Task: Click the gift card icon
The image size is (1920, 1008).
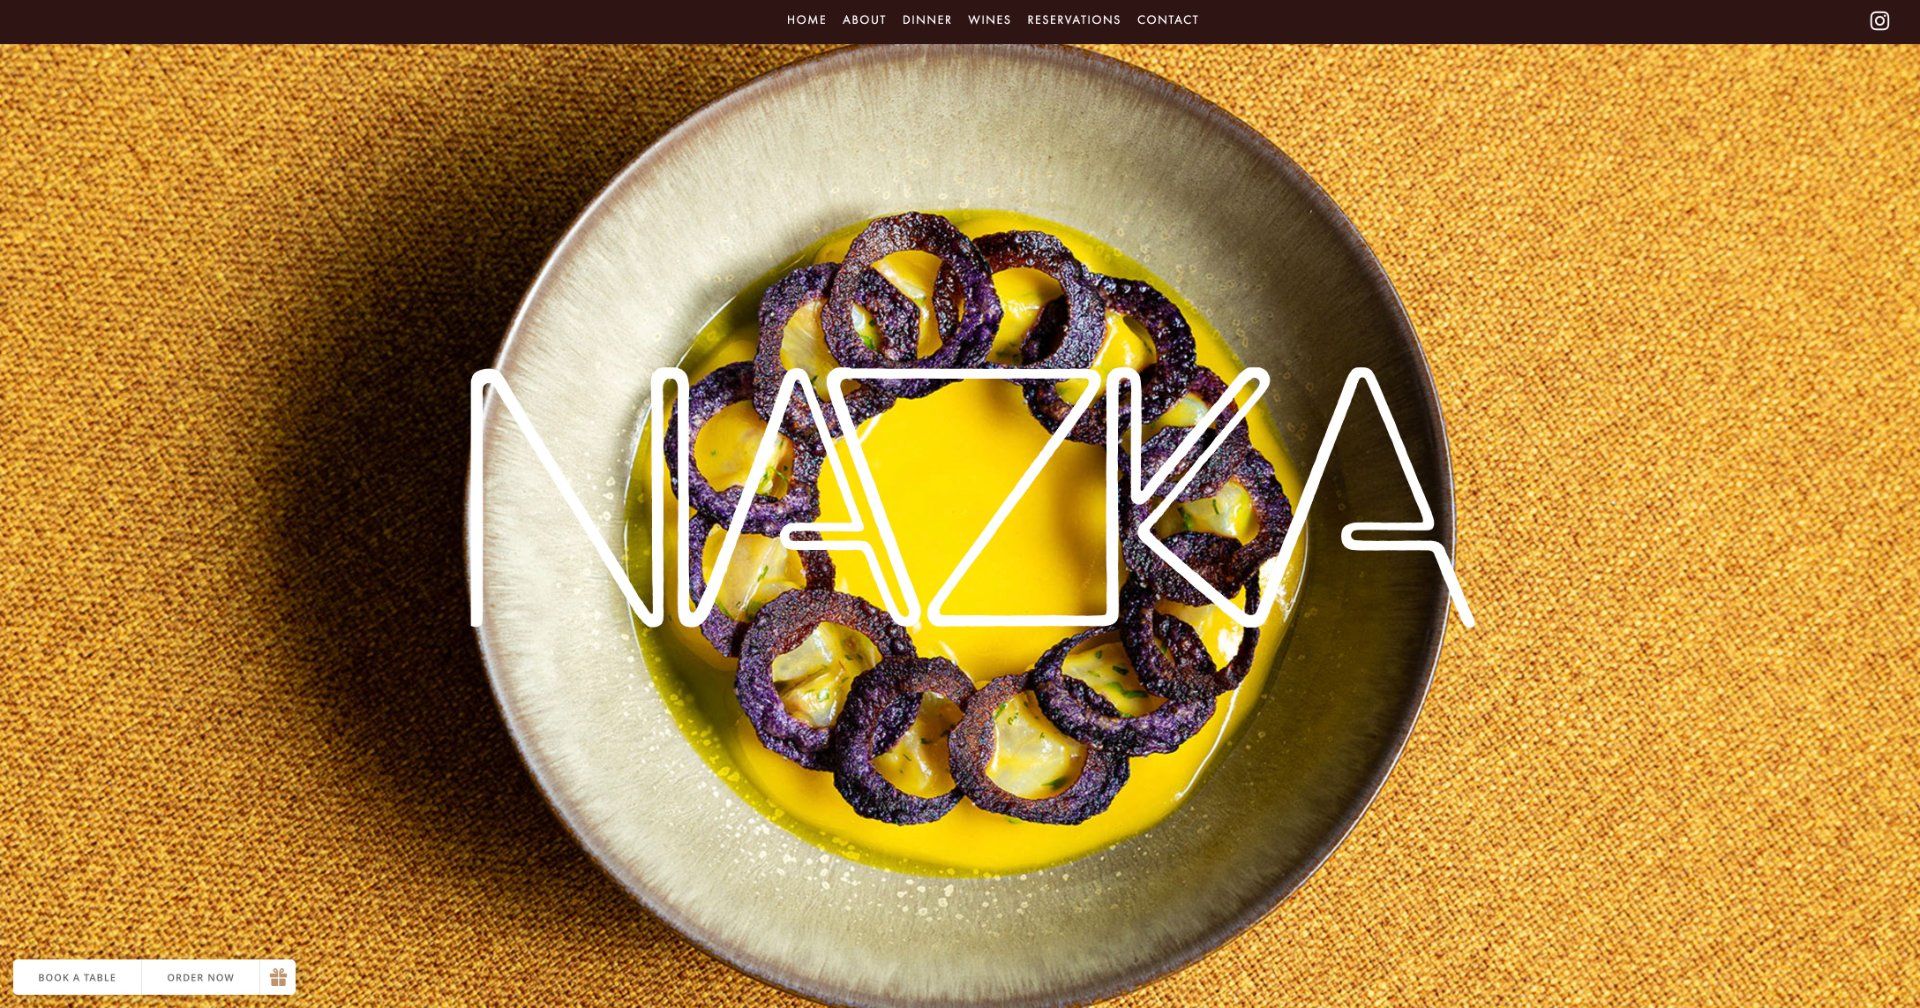Action: point(278,977)
